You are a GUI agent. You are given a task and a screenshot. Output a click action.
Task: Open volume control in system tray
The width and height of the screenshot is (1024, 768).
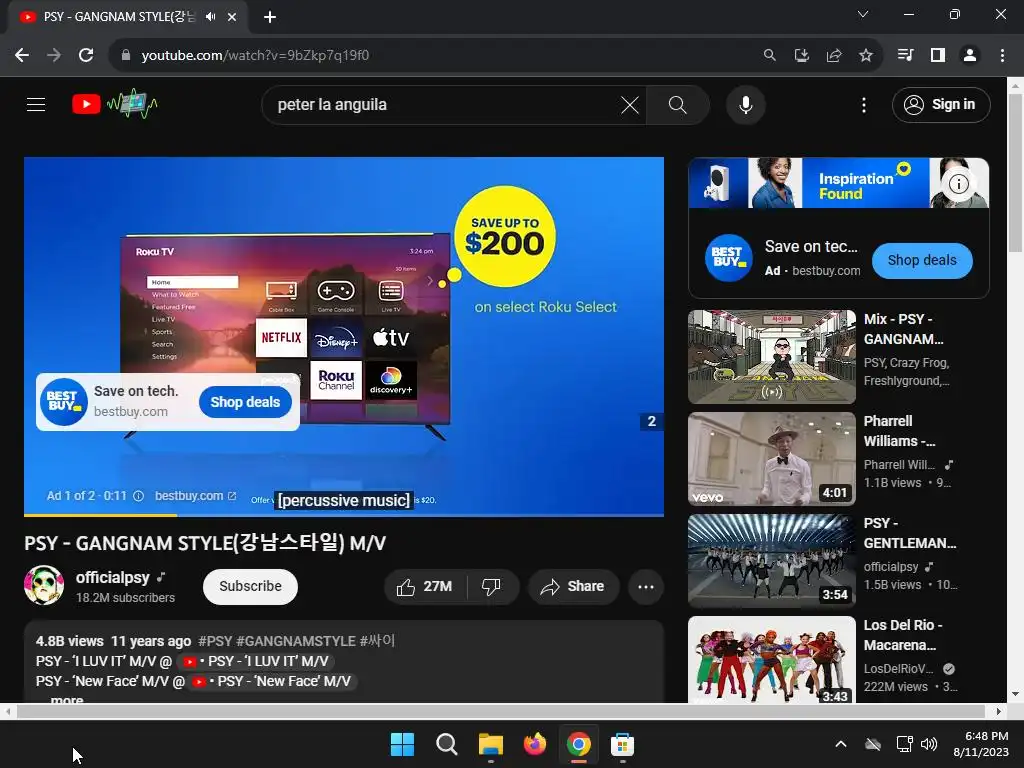929,744
